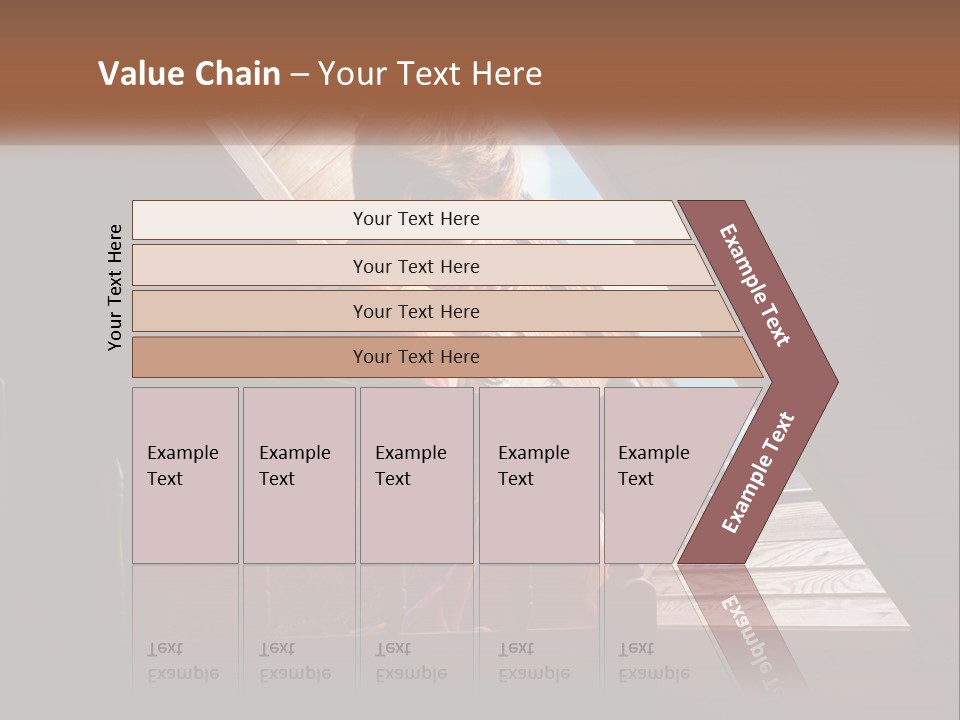
Task: Click the mirrored text under the fifth box
Action: [x=654, y=661]
